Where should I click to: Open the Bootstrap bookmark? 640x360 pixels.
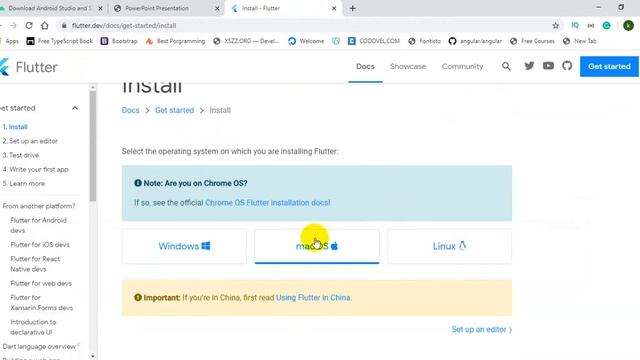pyautogui.click(x=119, y=41)
